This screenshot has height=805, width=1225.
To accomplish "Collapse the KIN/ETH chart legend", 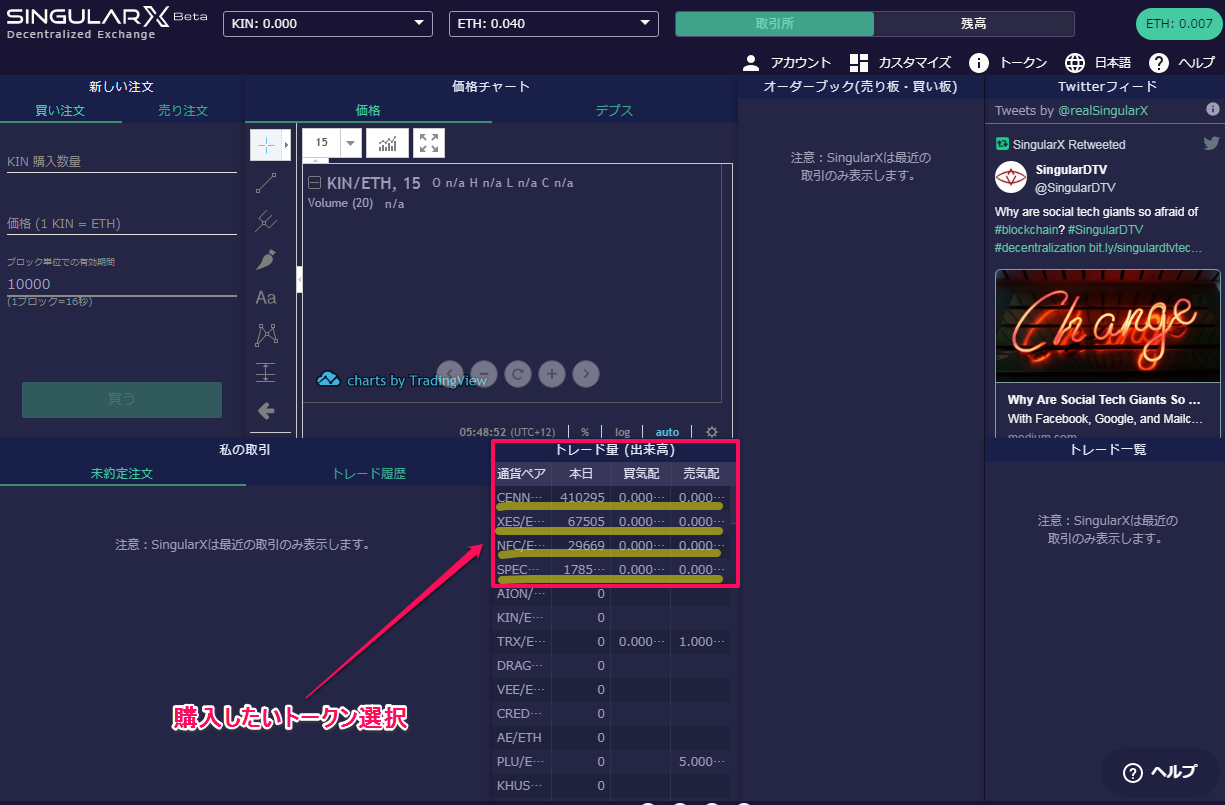I will 314,183.
